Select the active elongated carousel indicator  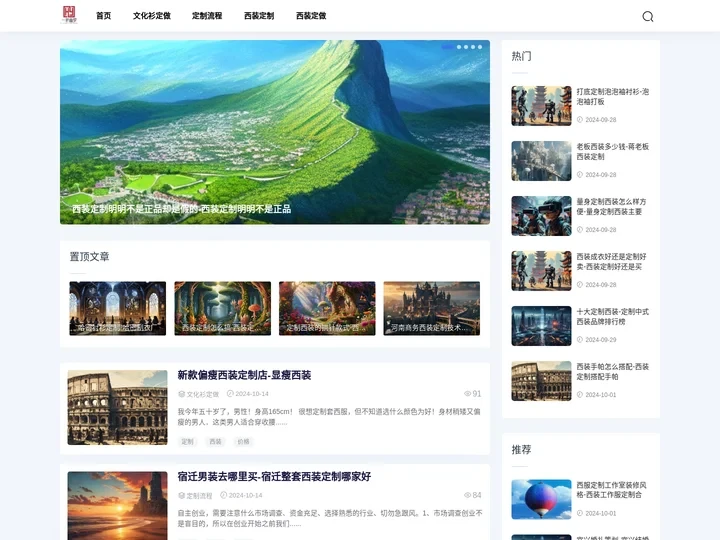click(447, 47)
